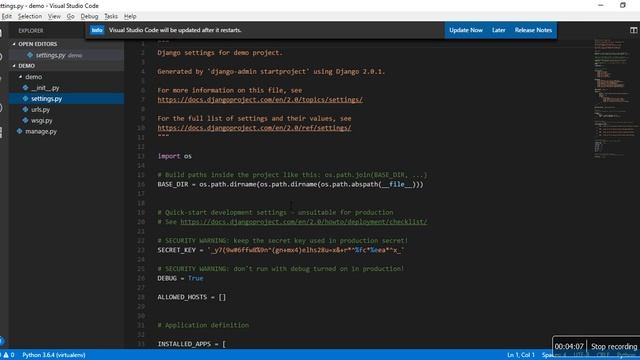Click the Python file icon beside manage.py

[x=20, y=131]
